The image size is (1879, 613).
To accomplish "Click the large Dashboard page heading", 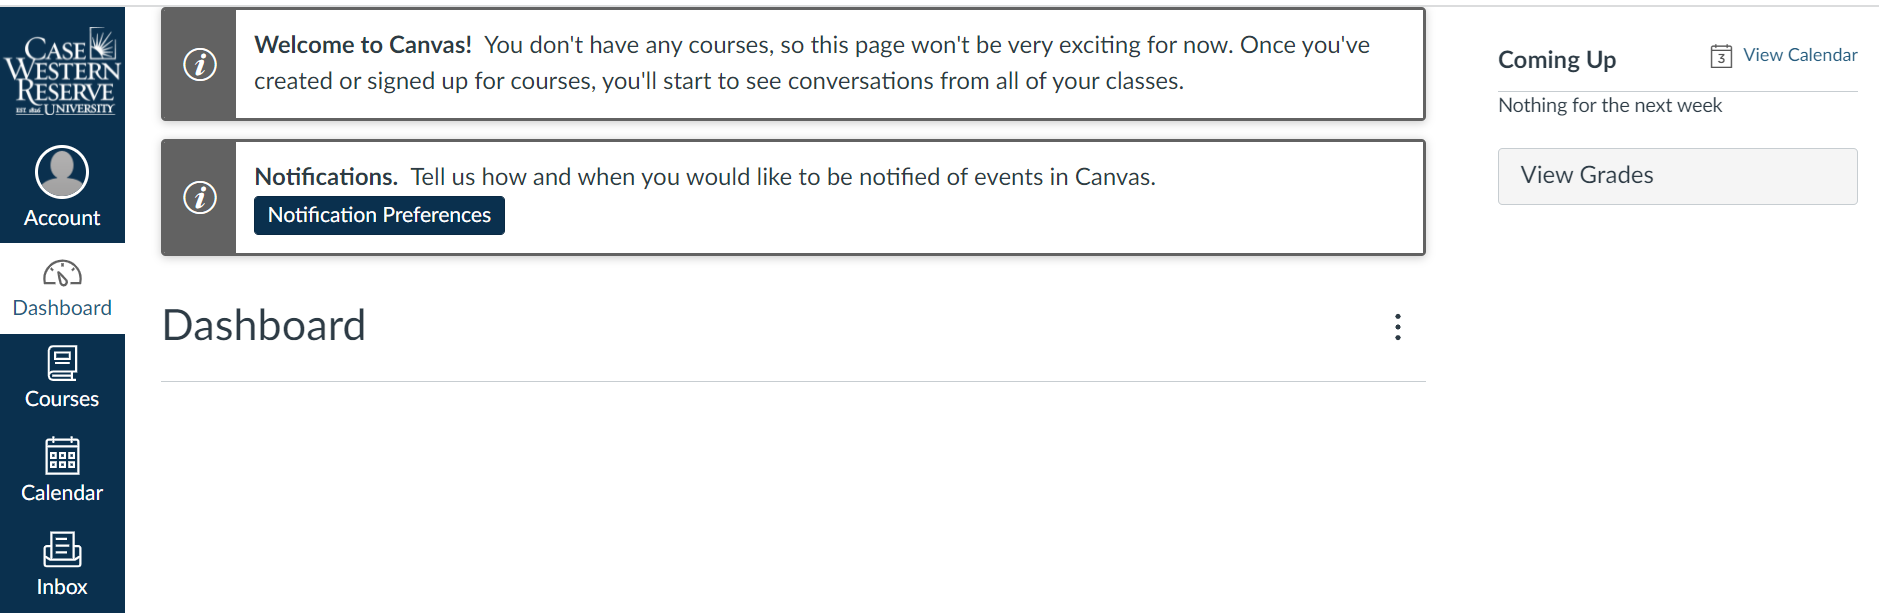I will [264, 326].
